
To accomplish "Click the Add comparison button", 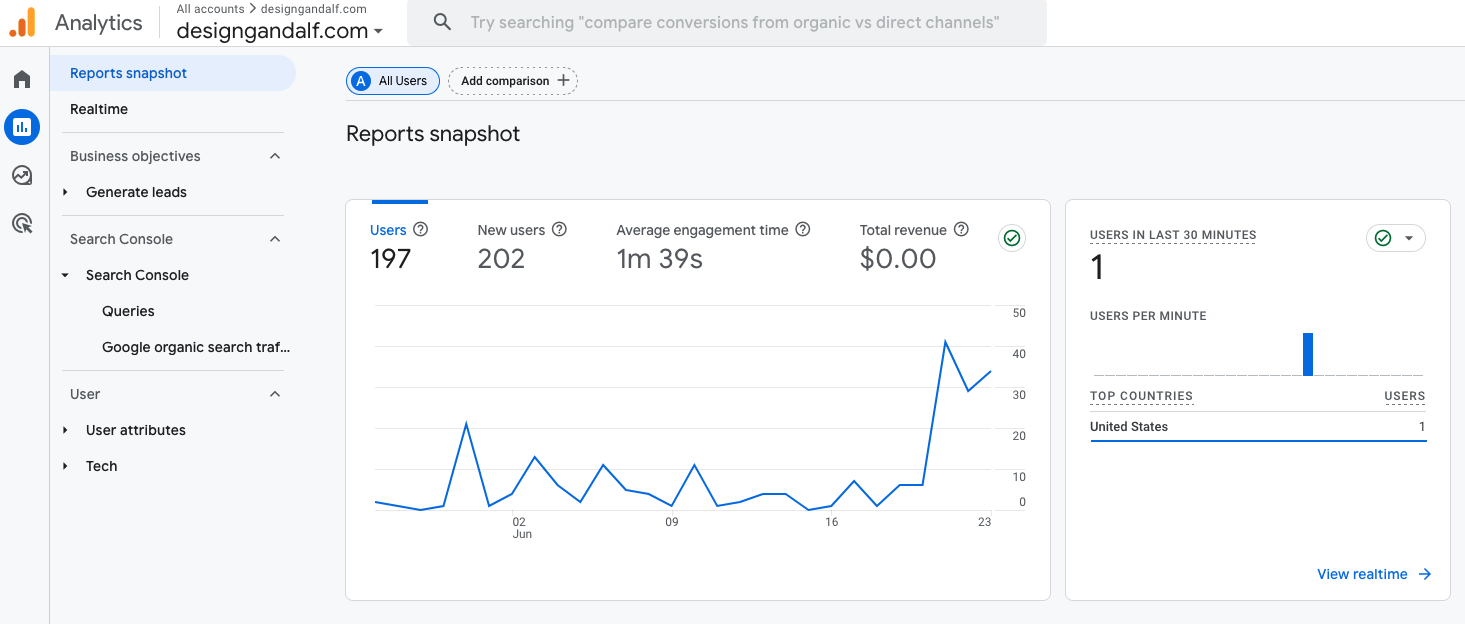I will [513, 81].
